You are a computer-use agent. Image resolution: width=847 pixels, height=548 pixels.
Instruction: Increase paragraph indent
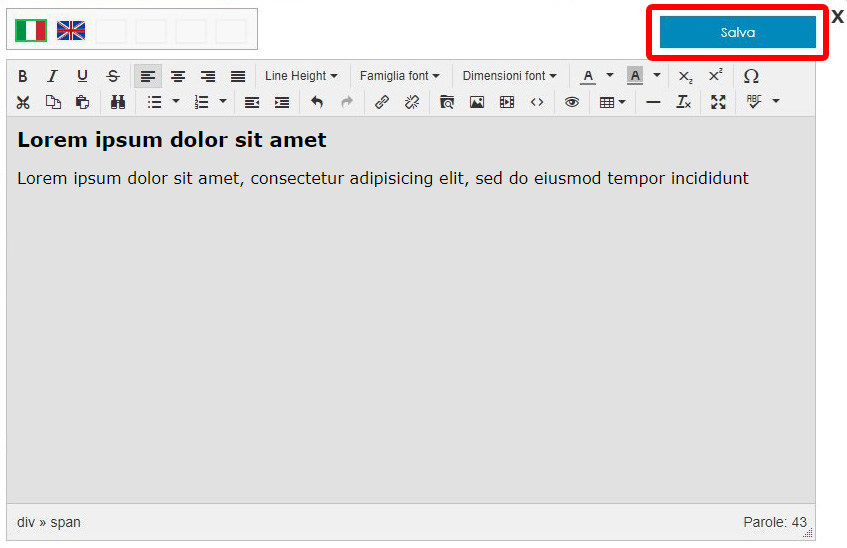281,102
